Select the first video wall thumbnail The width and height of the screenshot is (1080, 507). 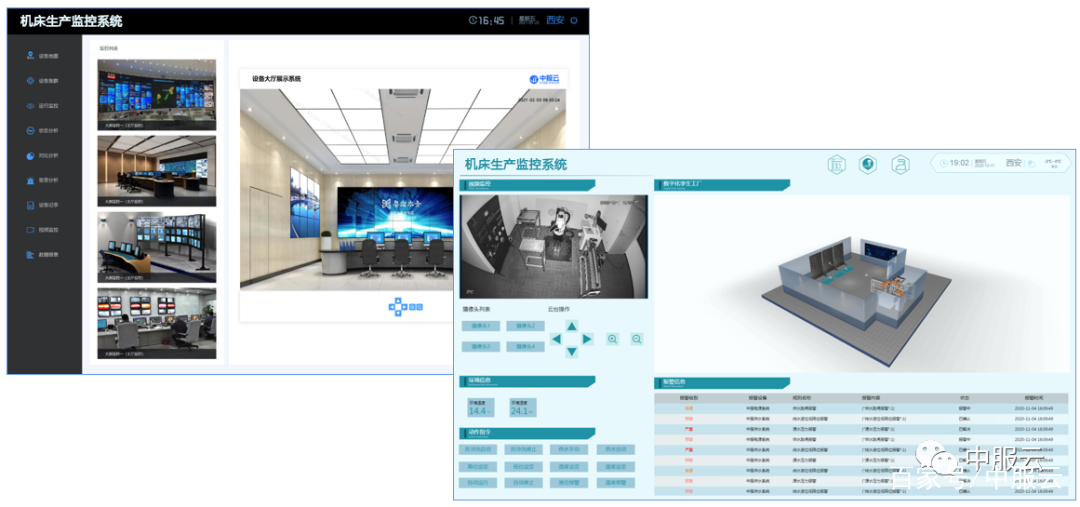156,94
